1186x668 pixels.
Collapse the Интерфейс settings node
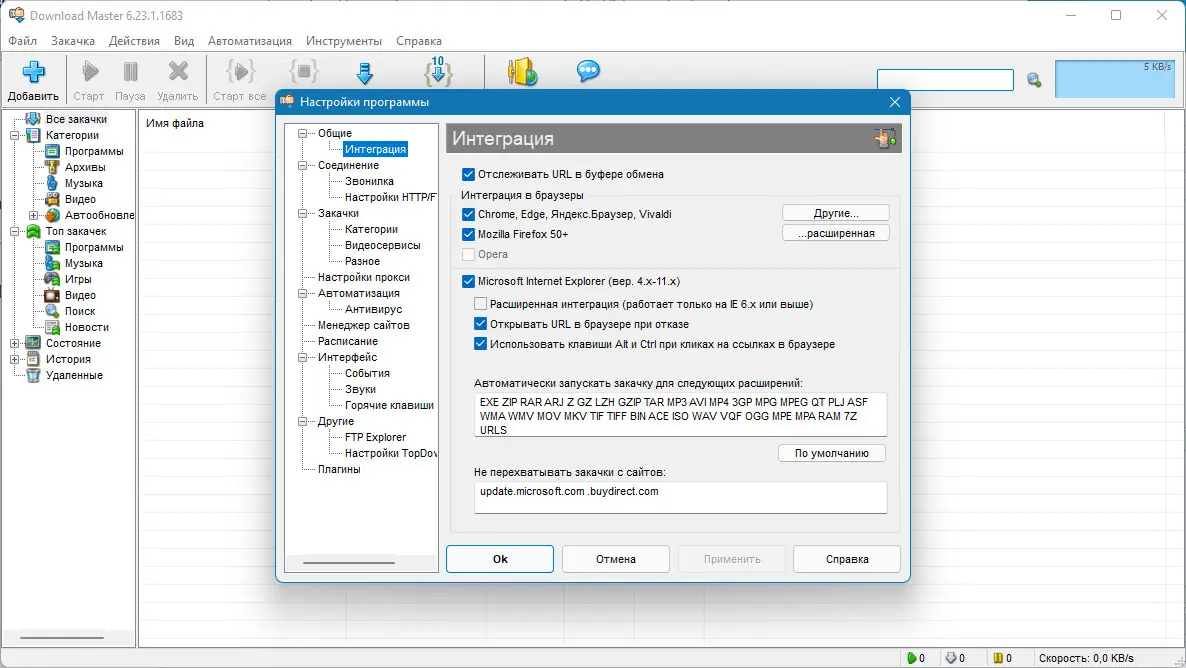303,357
